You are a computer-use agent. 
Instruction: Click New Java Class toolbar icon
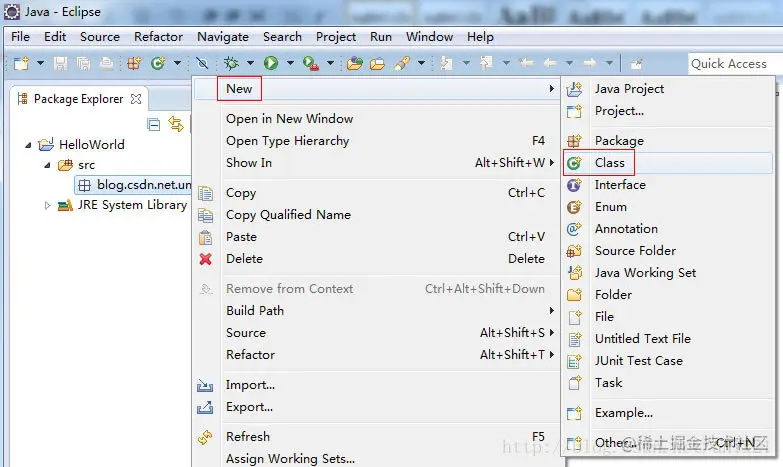pos(158,63)
